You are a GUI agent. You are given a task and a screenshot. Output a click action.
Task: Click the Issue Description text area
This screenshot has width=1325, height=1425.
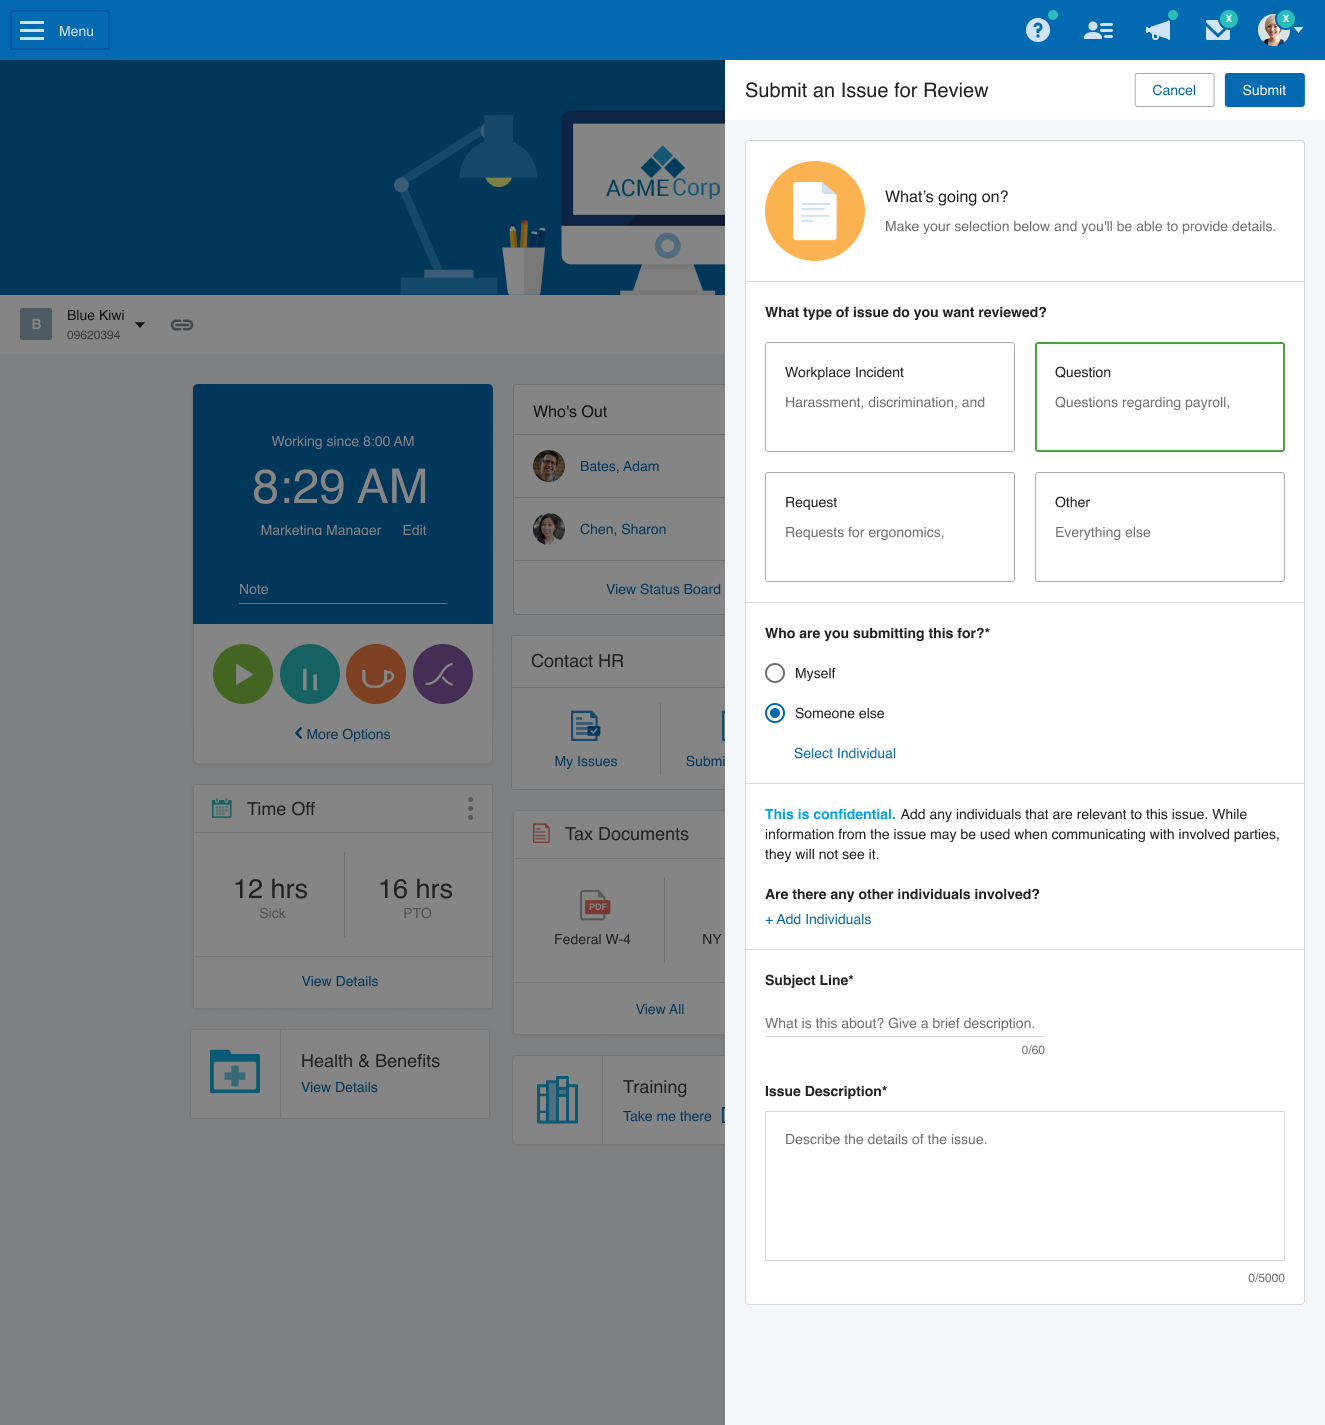point(1025,1186)
